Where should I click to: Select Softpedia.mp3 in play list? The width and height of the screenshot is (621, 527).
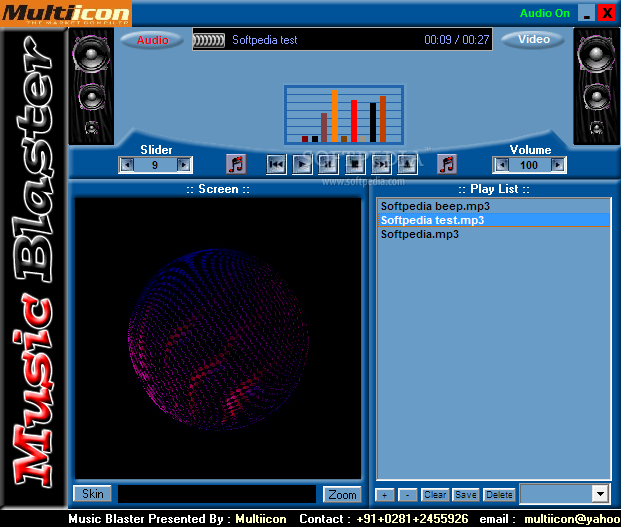pos(493,234)
